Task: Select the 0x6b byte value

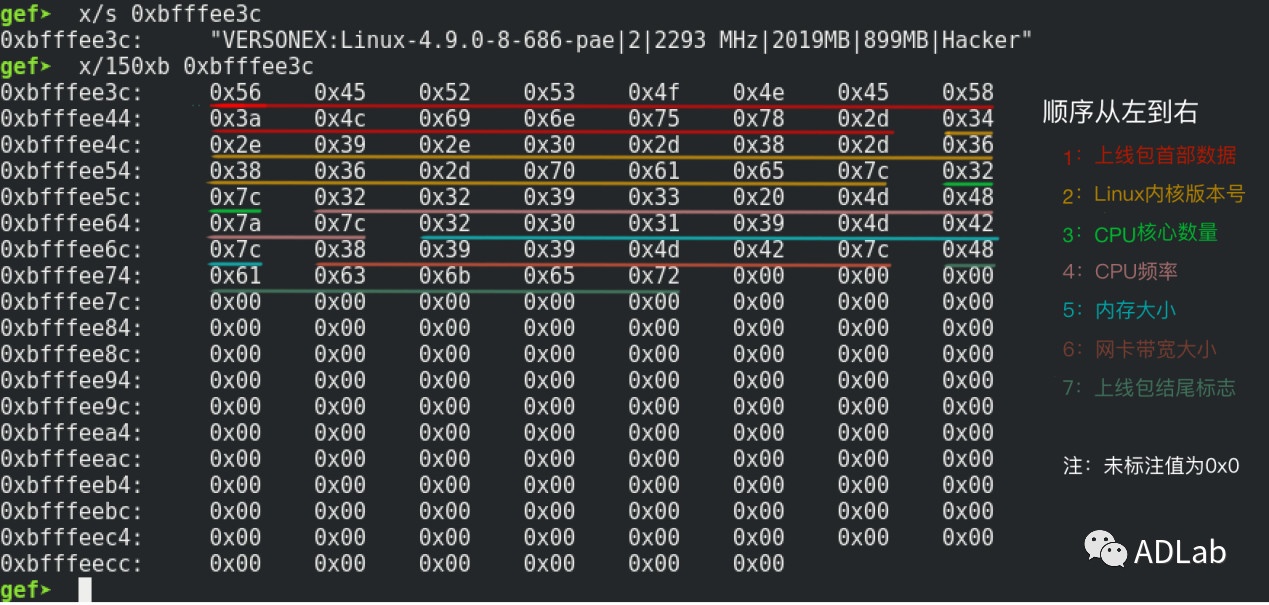Action: click(x=444, y=275)
